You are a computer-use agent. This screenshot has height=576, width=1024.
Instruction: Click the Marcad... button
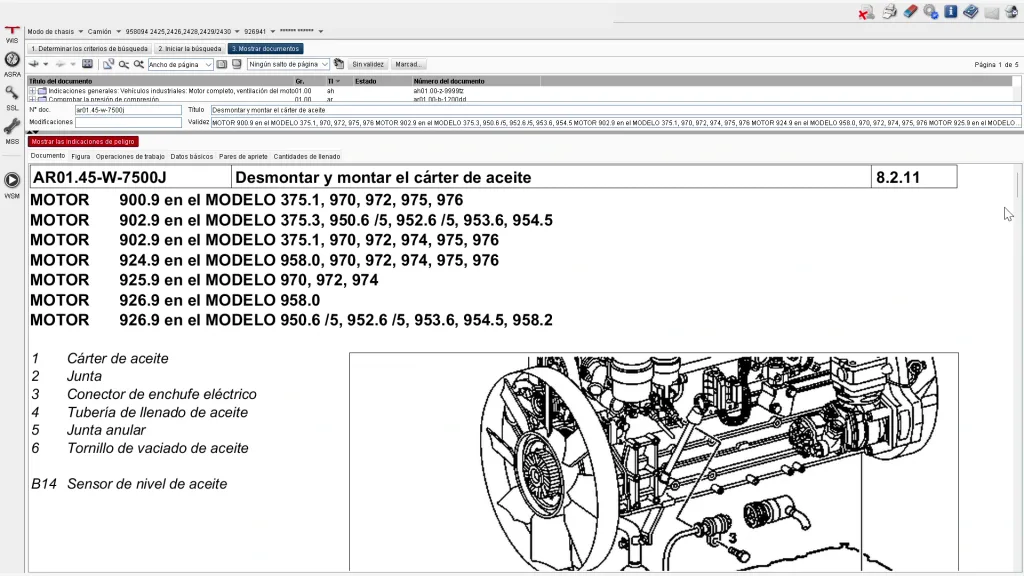pyautogui.click(x=409, y=64)
